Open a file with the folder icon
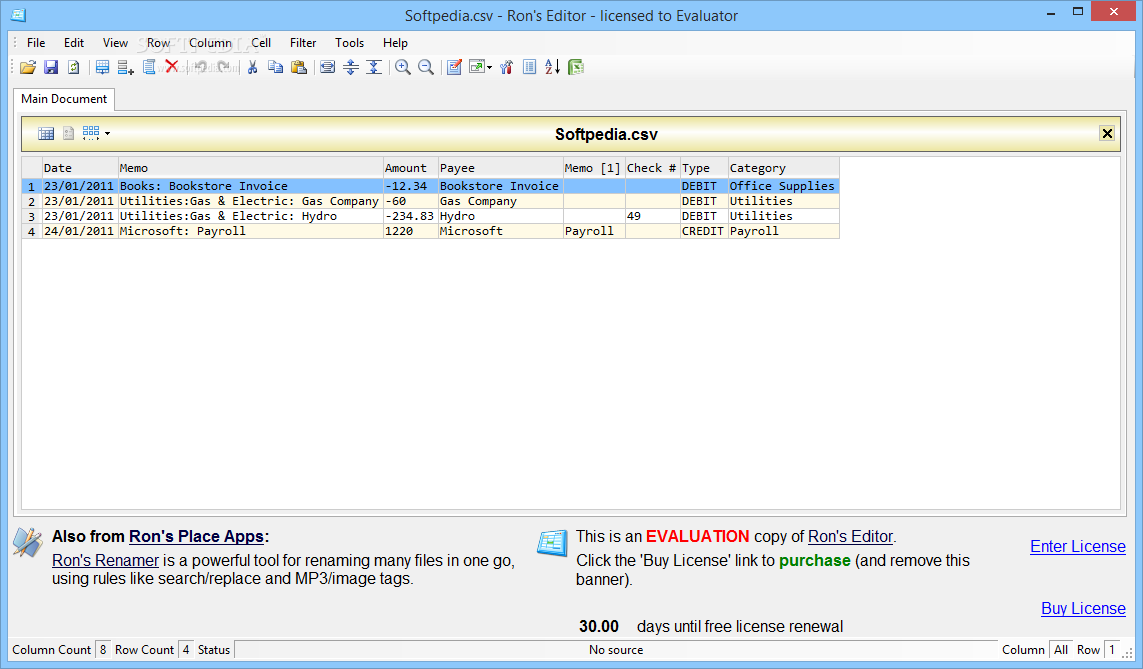 point(28,67)
